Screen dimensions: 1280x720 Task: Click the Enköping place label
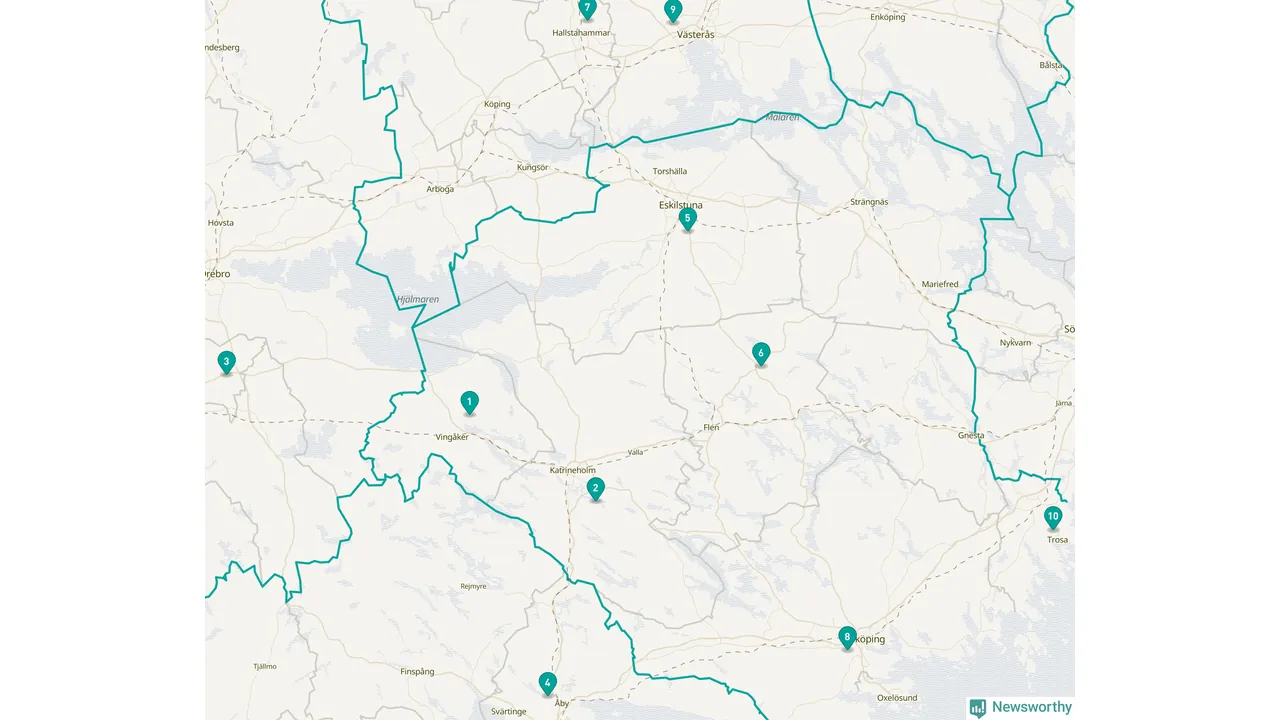888,17
